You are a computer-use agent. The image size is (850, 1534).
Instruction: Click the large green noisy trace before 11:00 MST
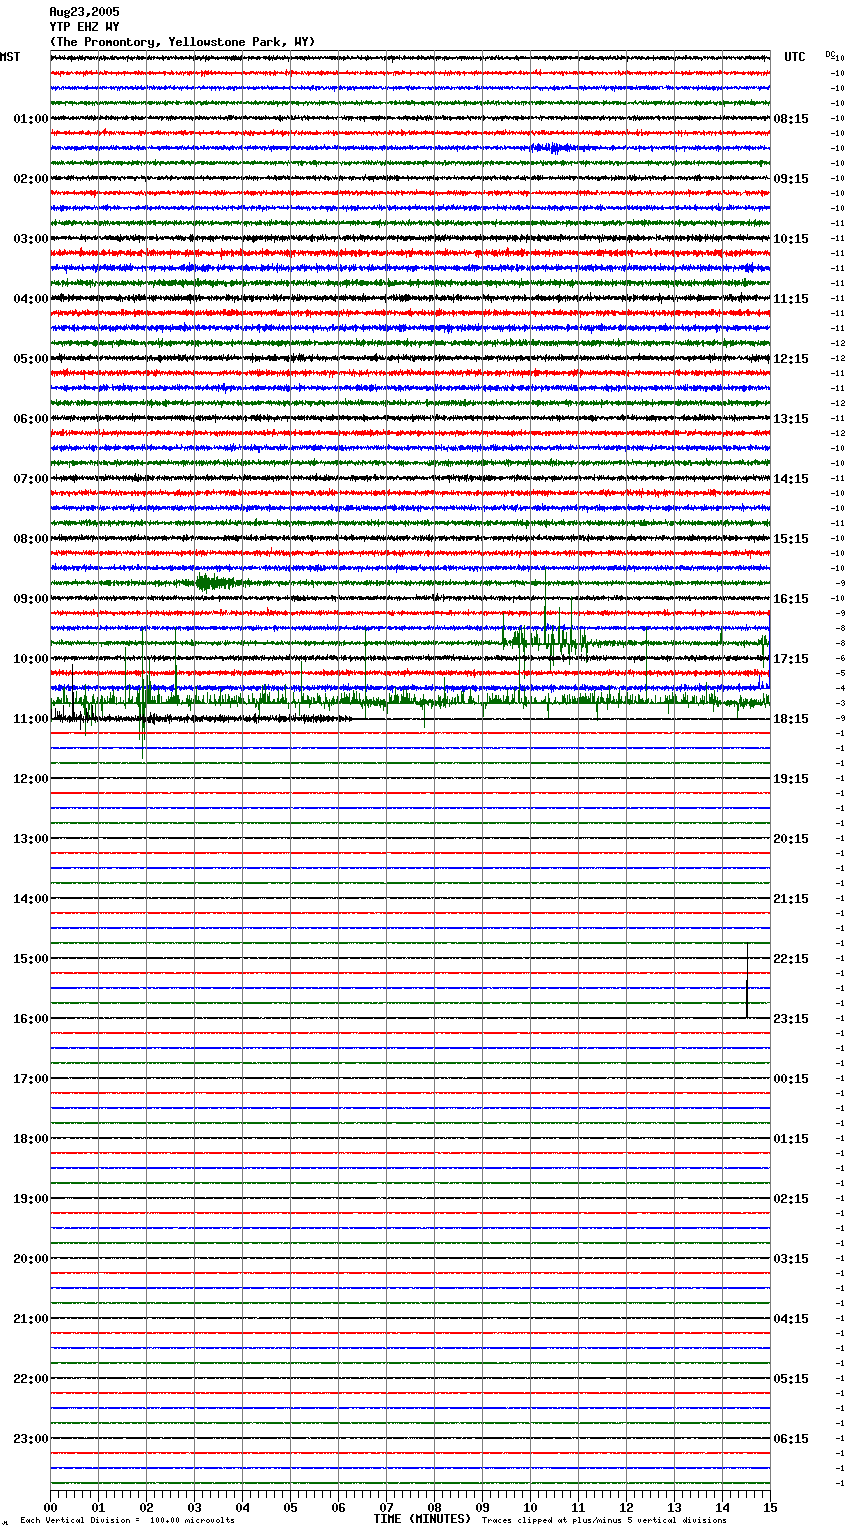click(410, 702)
